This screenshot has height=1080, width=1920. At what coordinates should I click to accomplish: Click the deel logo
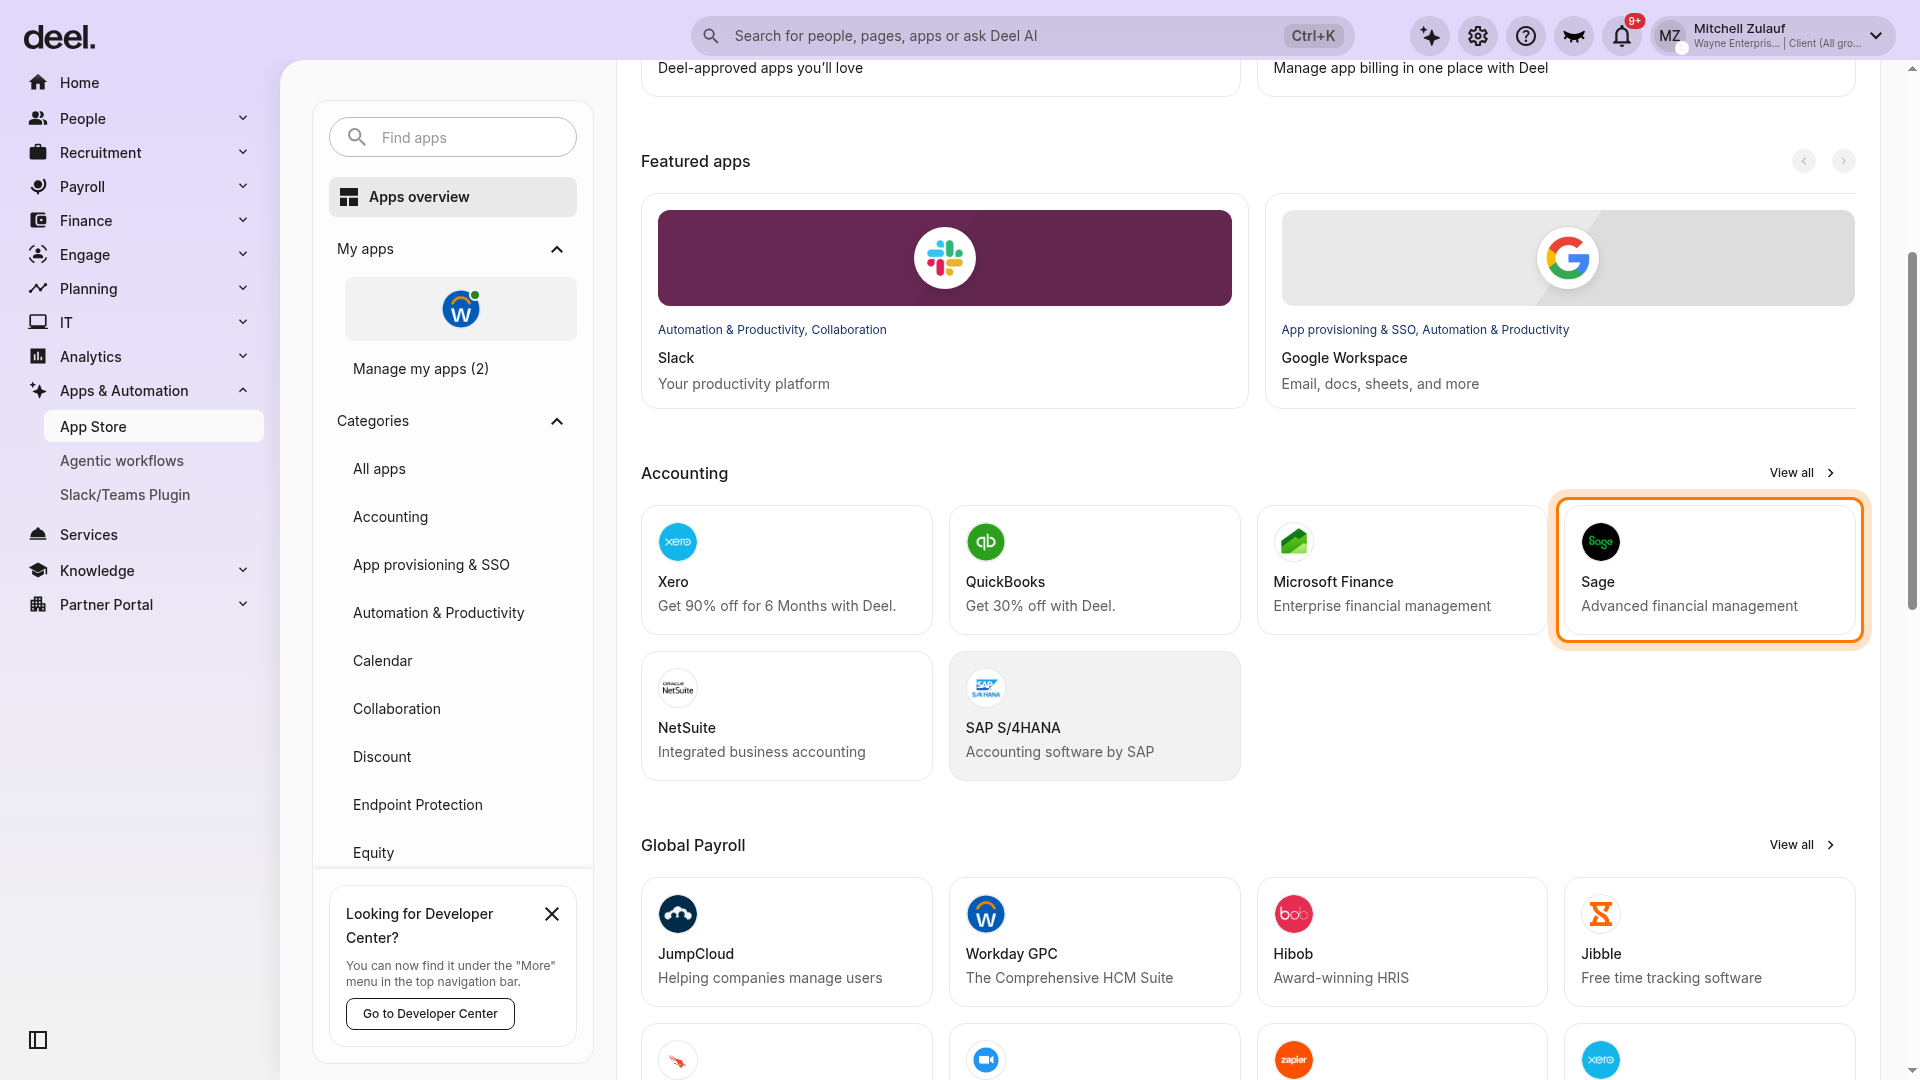point(59,38)
